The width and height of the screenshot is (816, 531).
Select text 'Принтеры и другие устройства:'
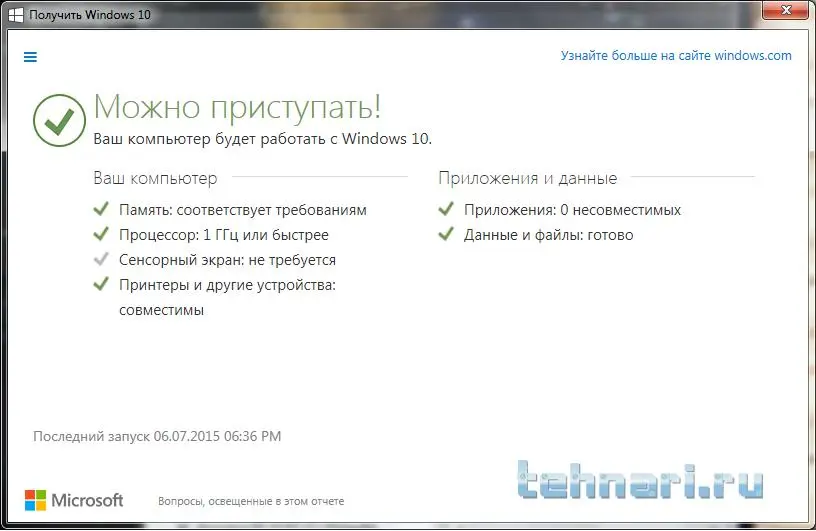coord(227,285)
